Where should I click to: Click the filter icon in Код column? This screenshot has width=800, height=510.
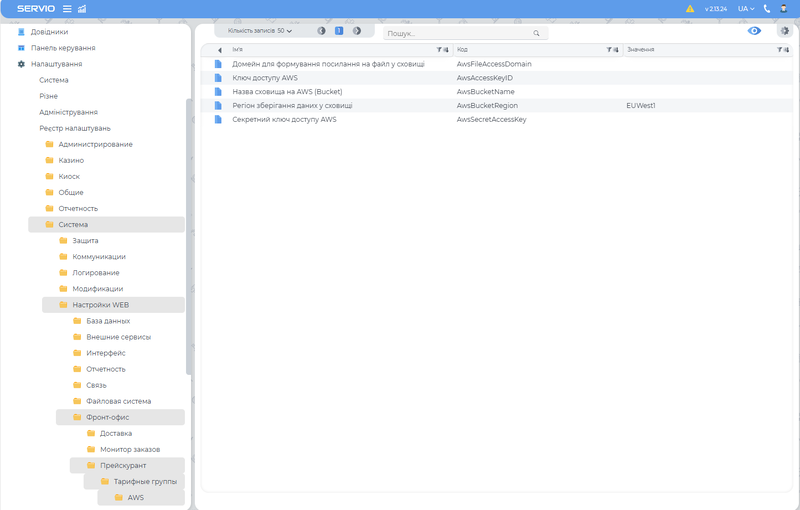(610, 49)
